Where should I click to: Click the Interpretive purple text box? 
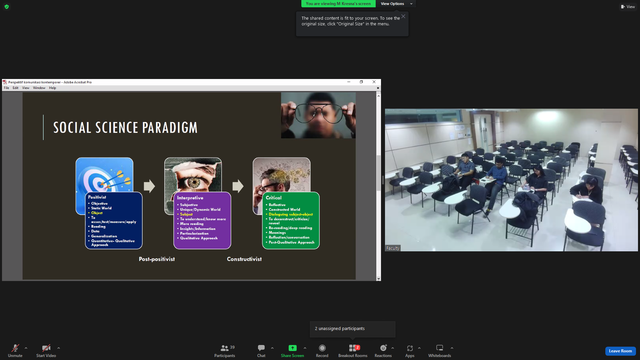pos(202,221)
